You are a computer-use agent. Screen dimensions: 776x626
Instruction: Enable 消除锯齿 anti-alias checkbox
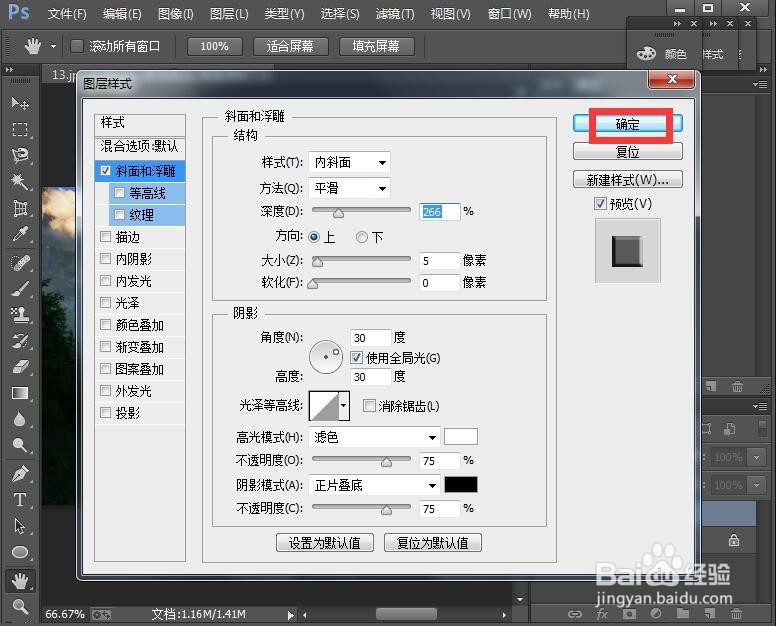click(369, 406)
